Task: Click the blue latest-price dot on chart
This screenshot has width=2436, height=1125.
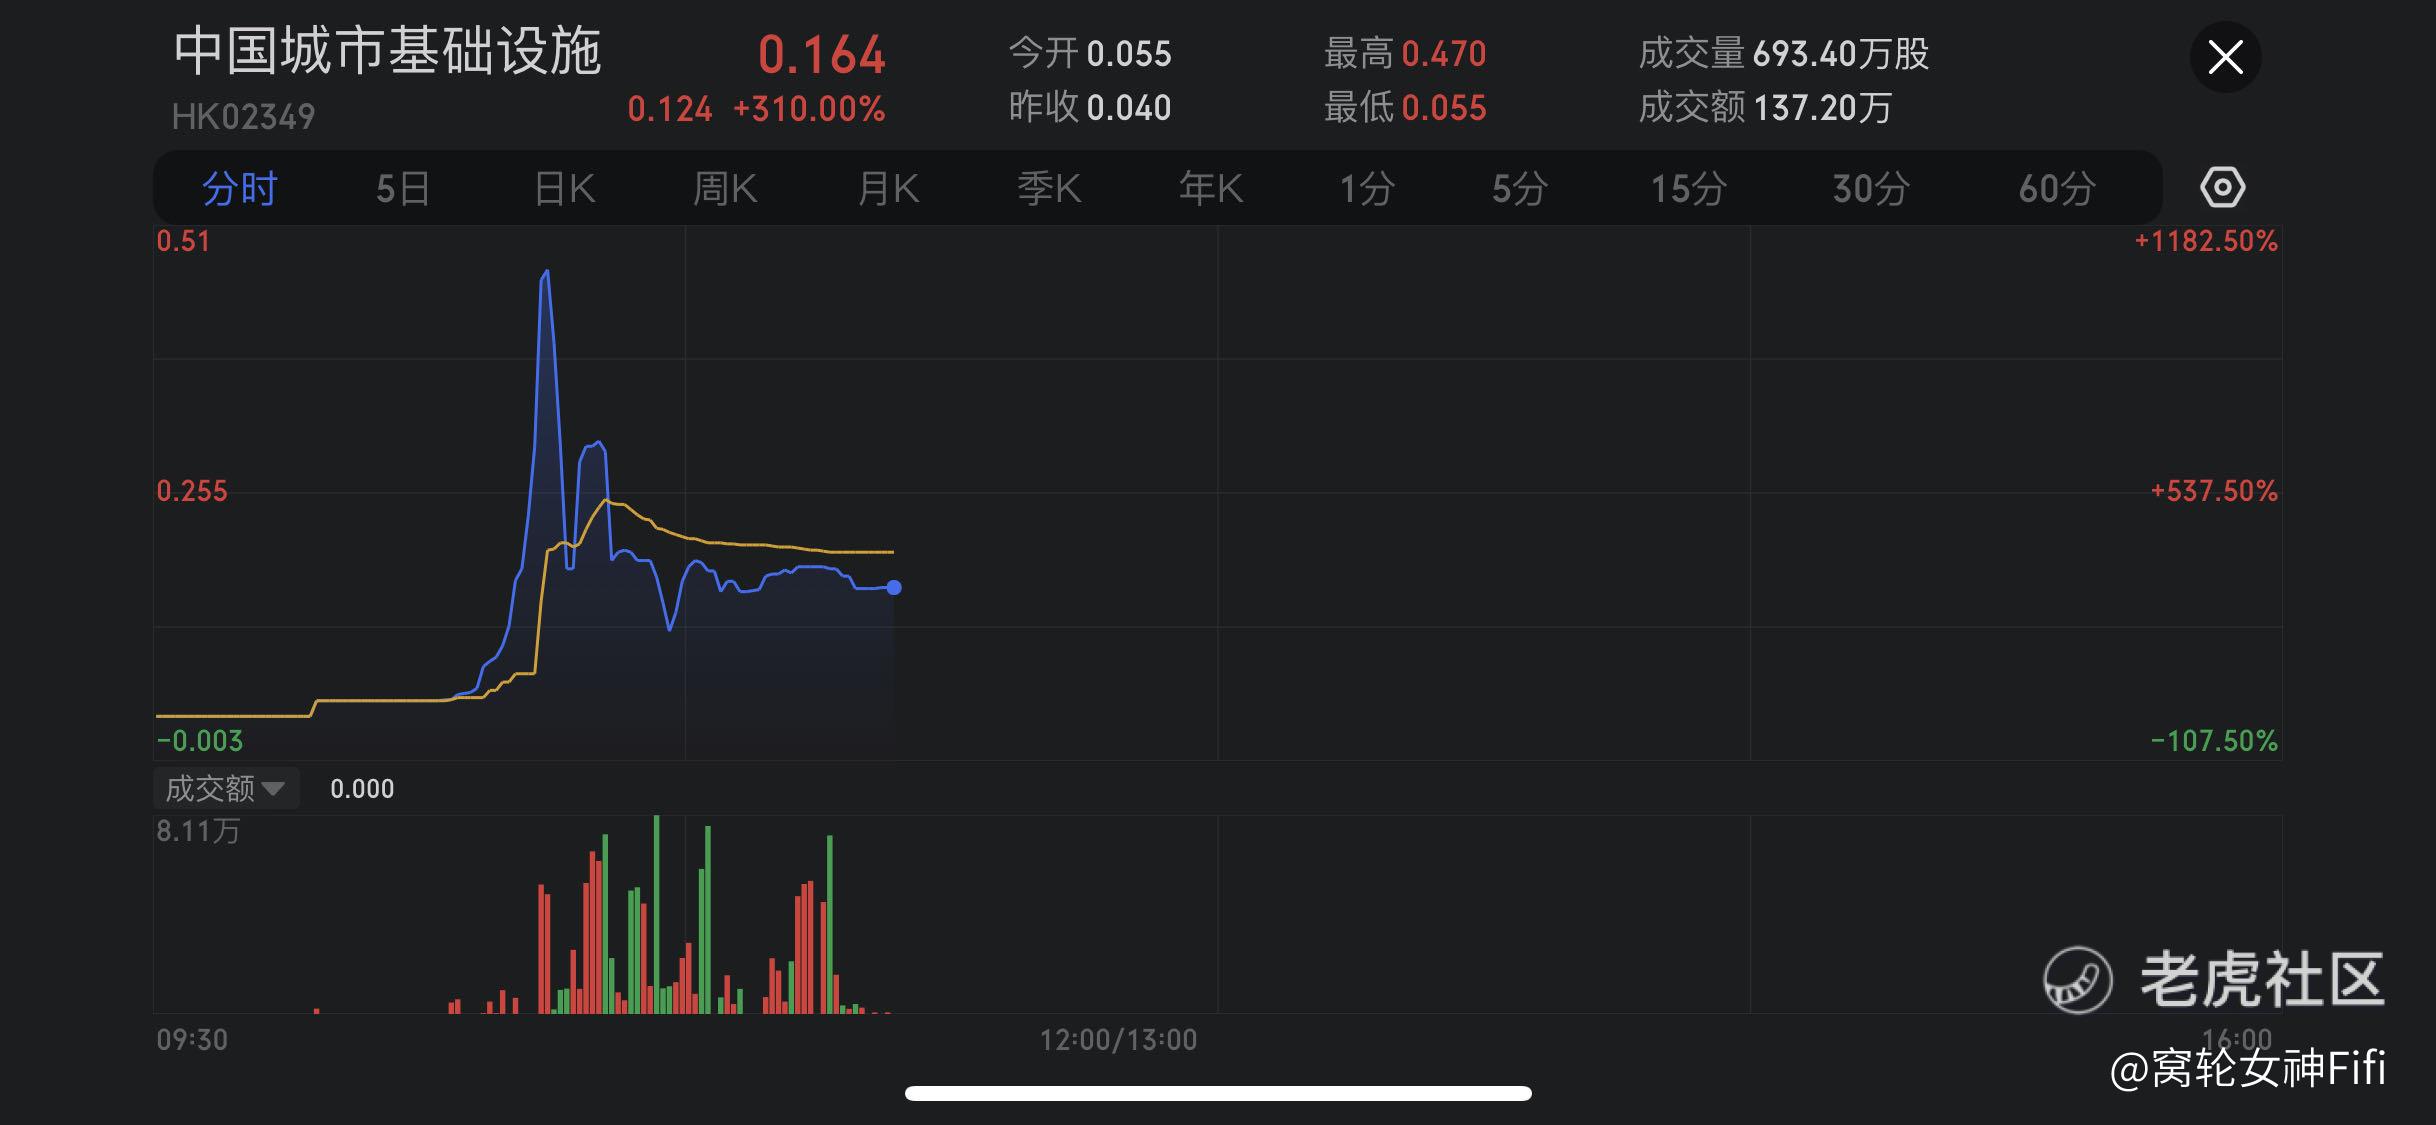Action: click(894, 588)
